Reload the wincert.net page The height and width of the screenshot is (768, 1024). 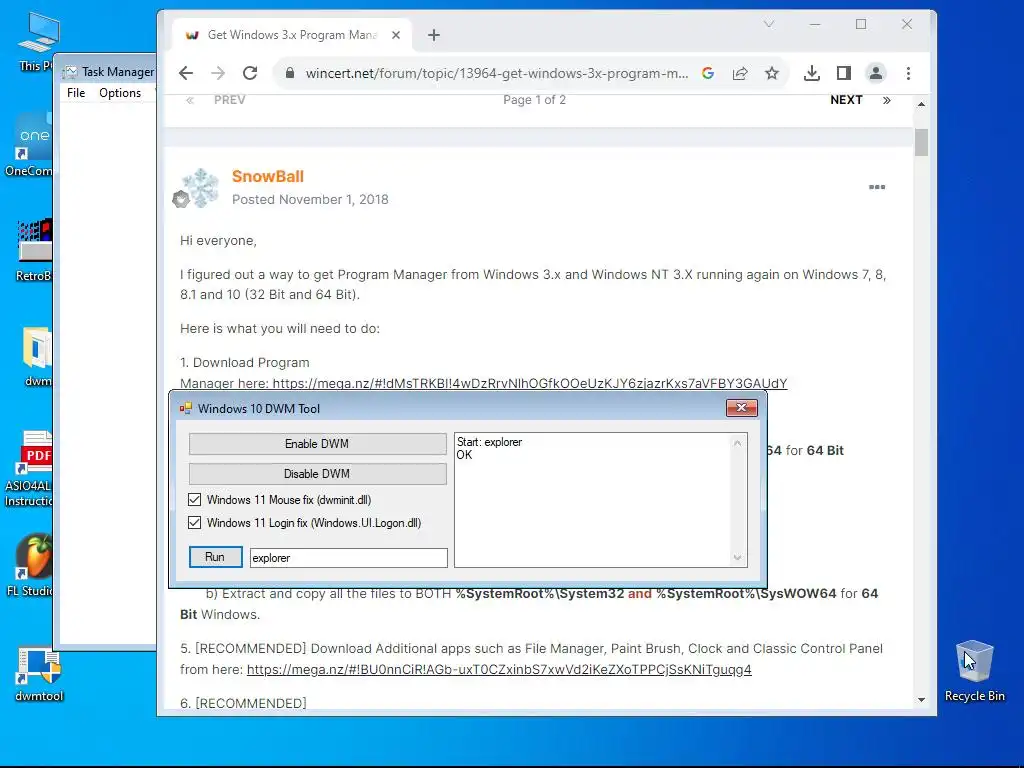point(250,73)
